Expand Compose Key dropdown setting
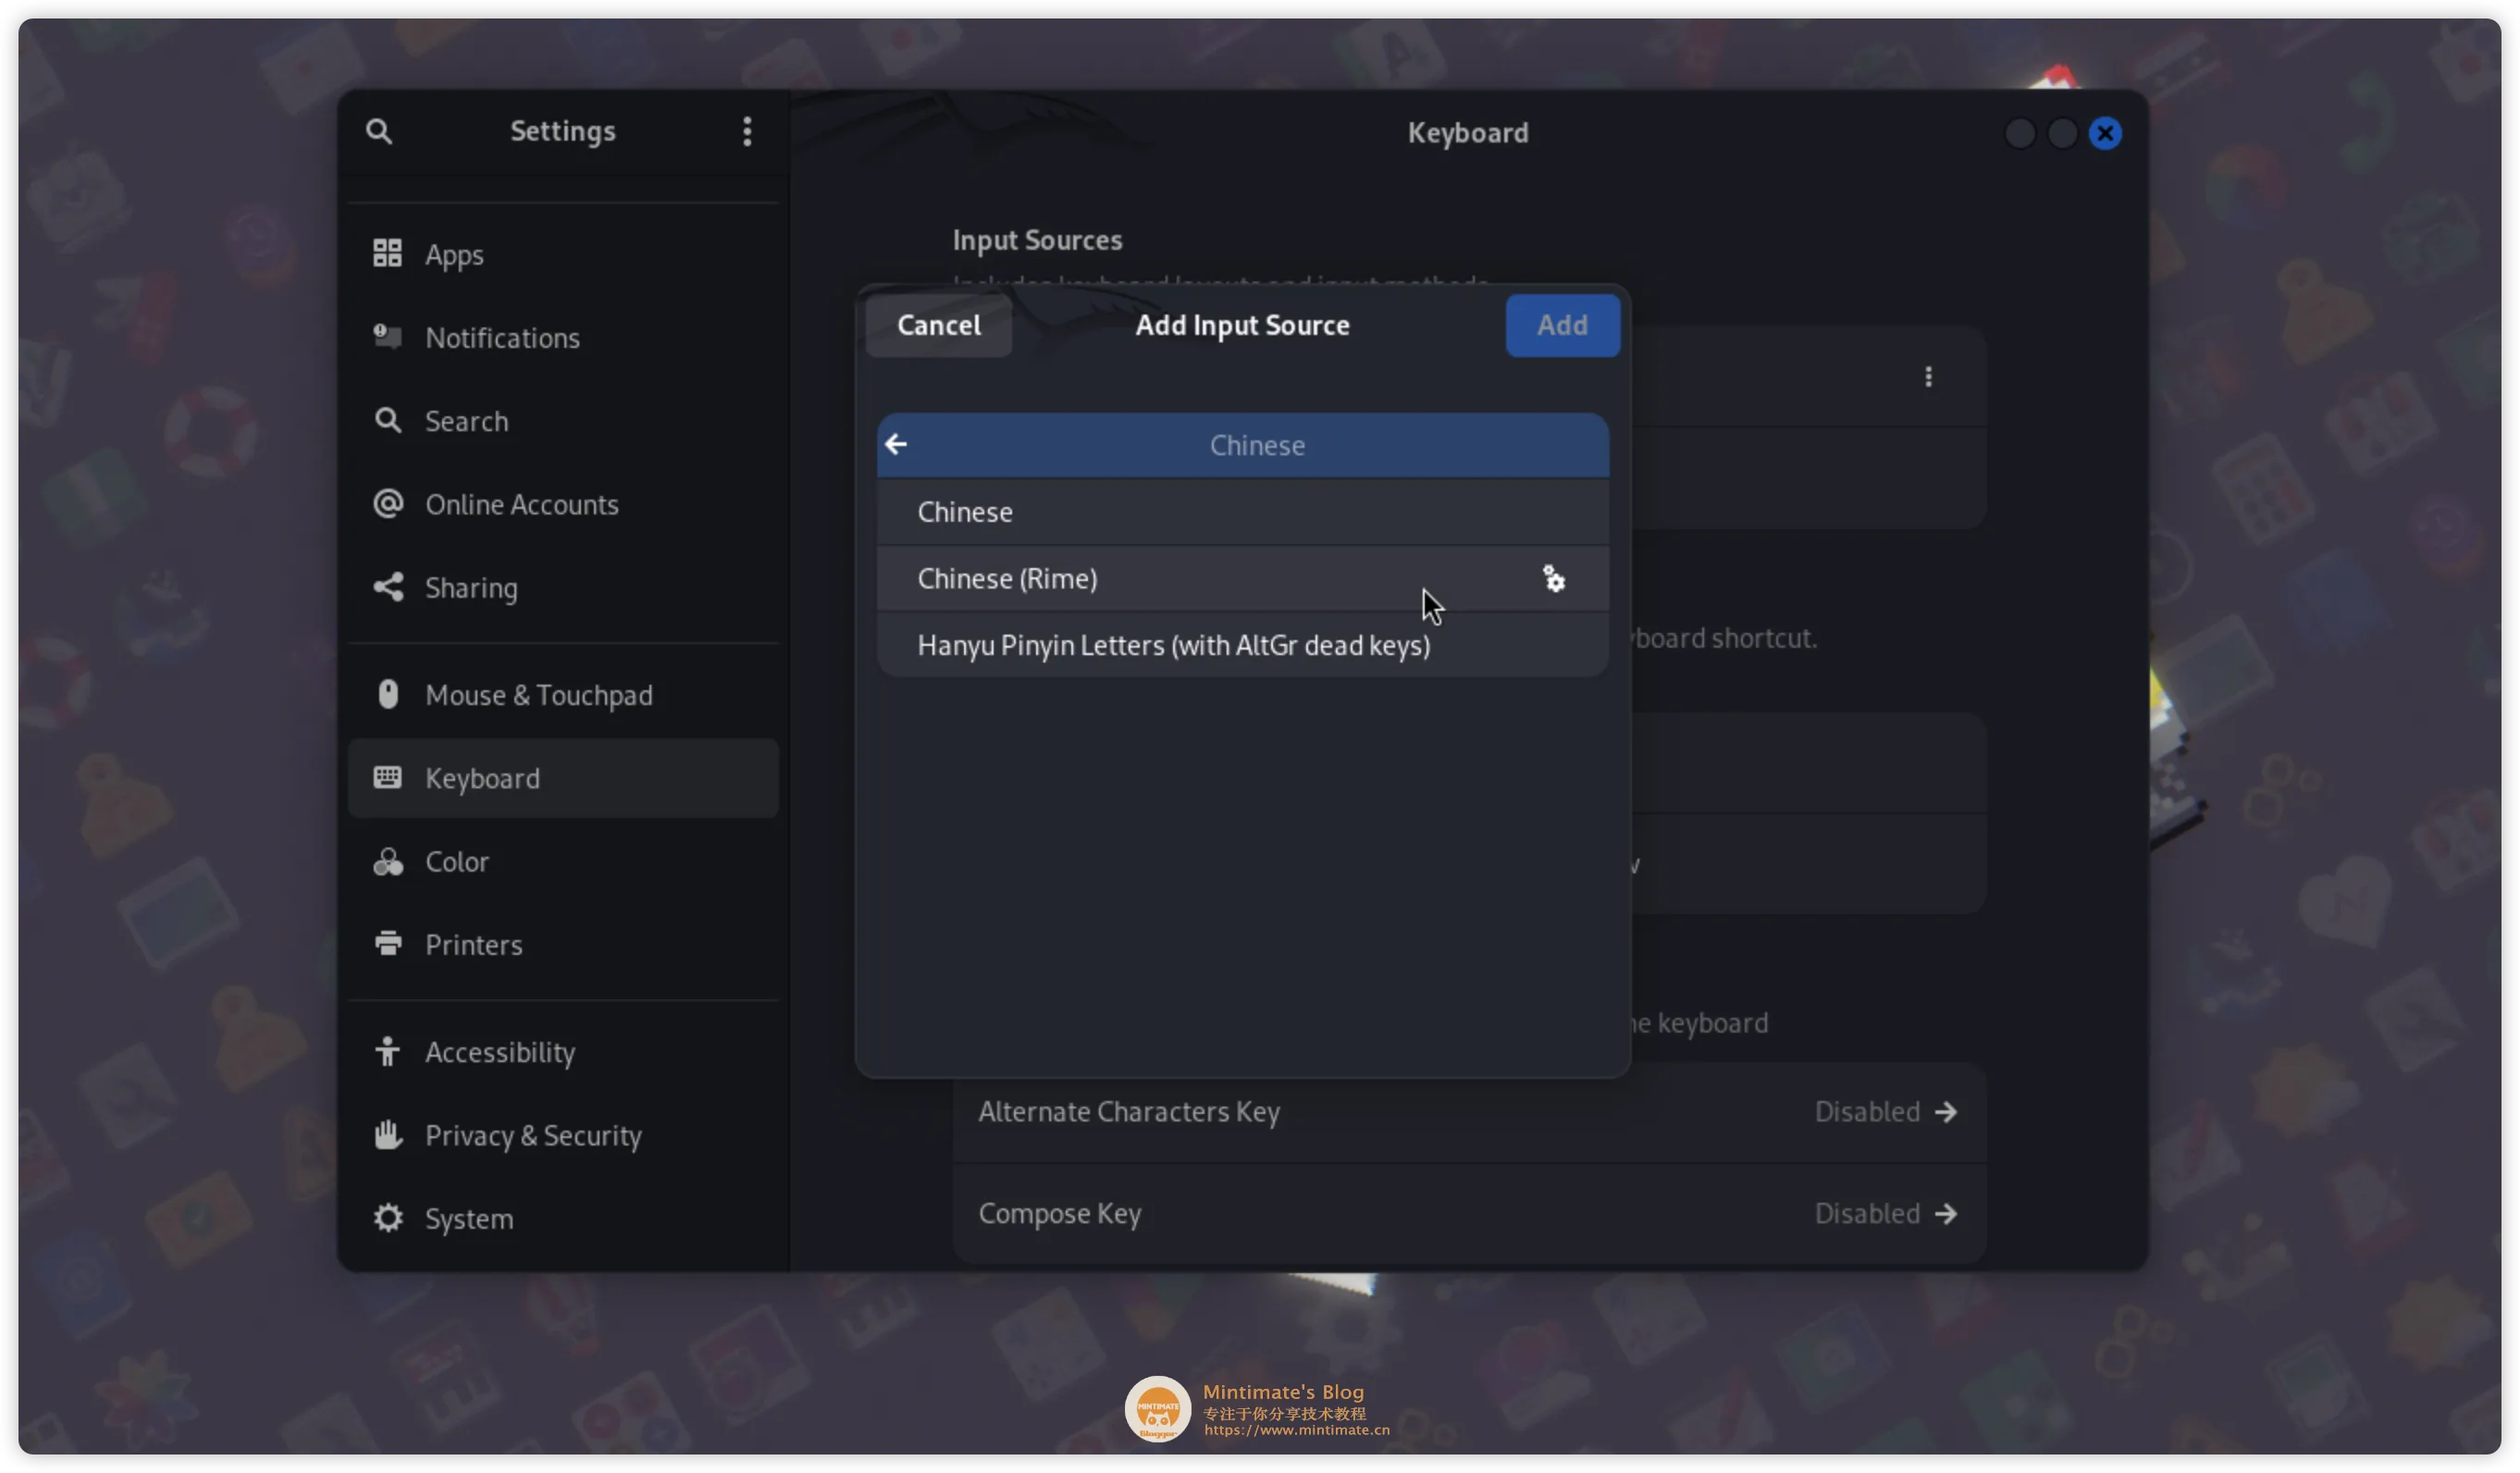The image size is (2520, 1473). (1946, 1212)
